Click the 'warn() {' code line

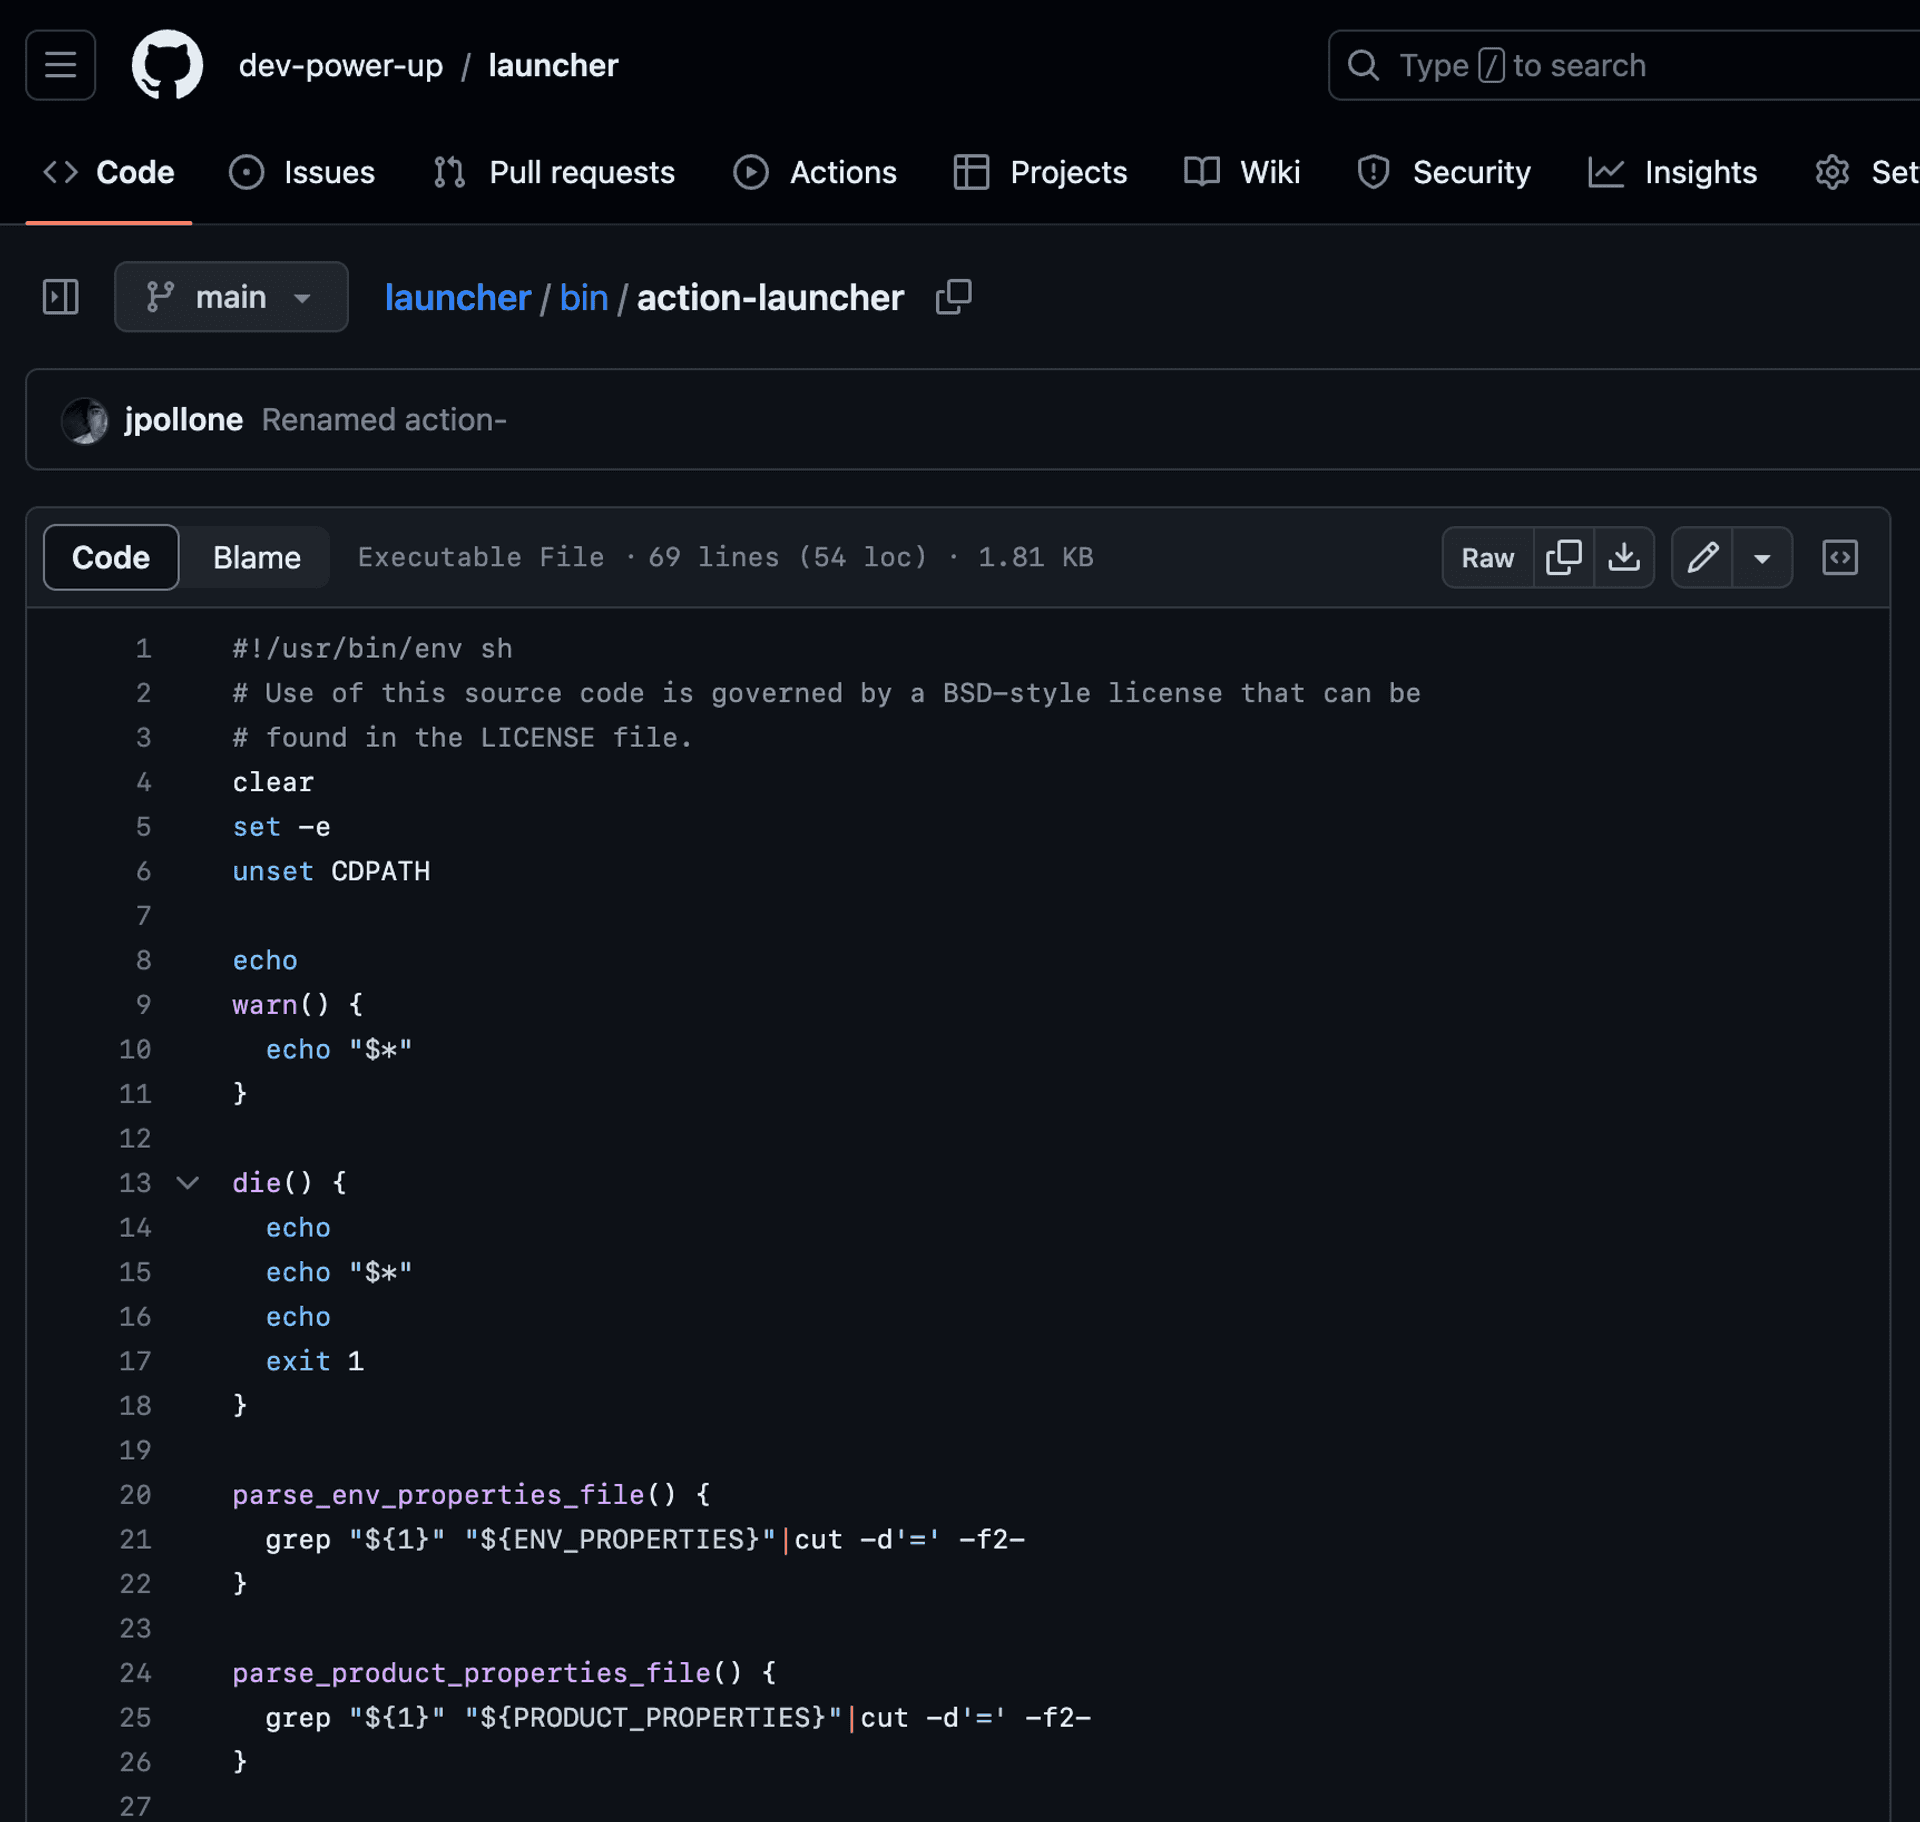point(297,1005)
